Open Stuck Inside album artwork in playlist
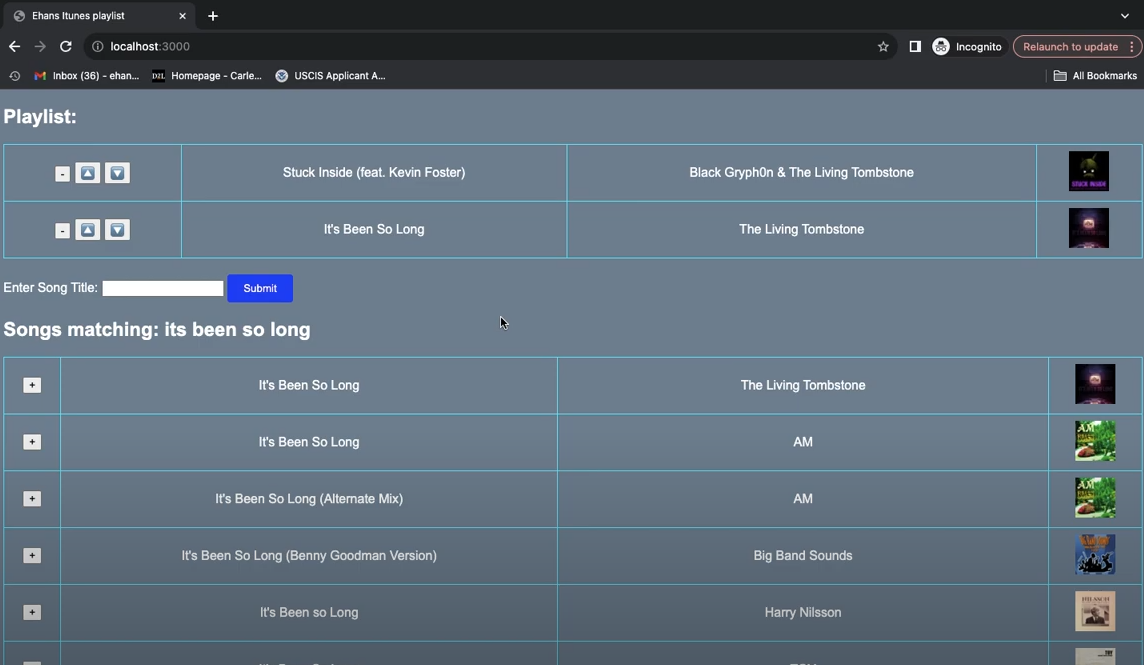This screenshot has height=665, width=1144. (x=1089, y=172)
